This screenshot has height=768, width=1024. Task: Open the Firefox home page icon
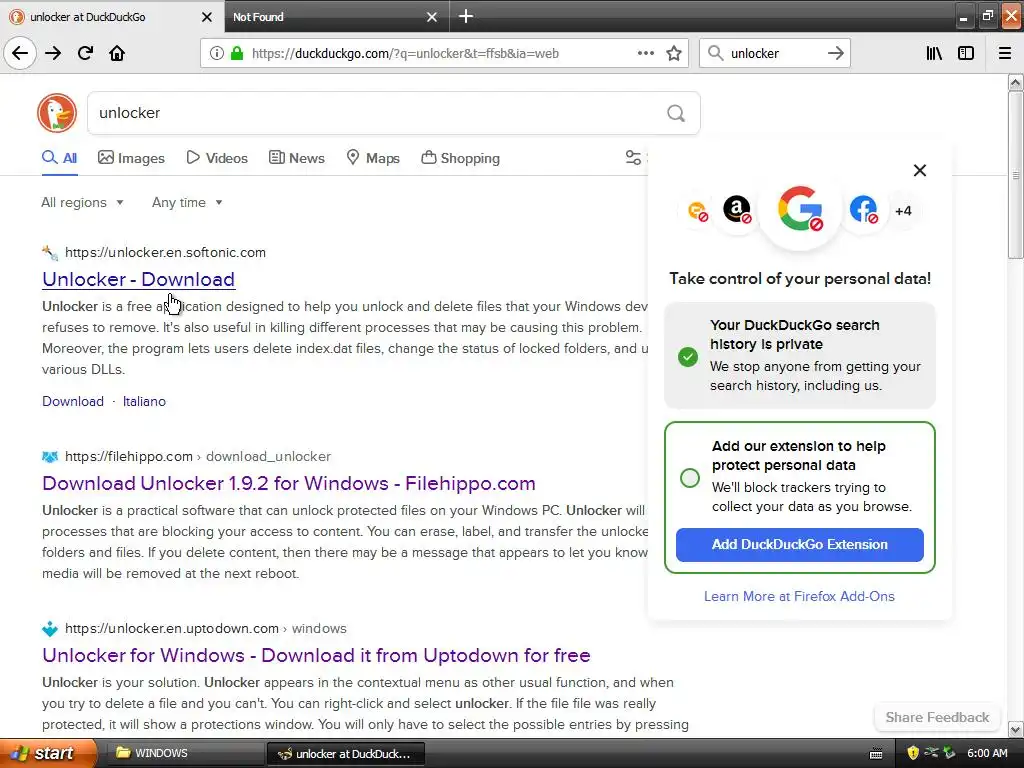tap(117, 53)
